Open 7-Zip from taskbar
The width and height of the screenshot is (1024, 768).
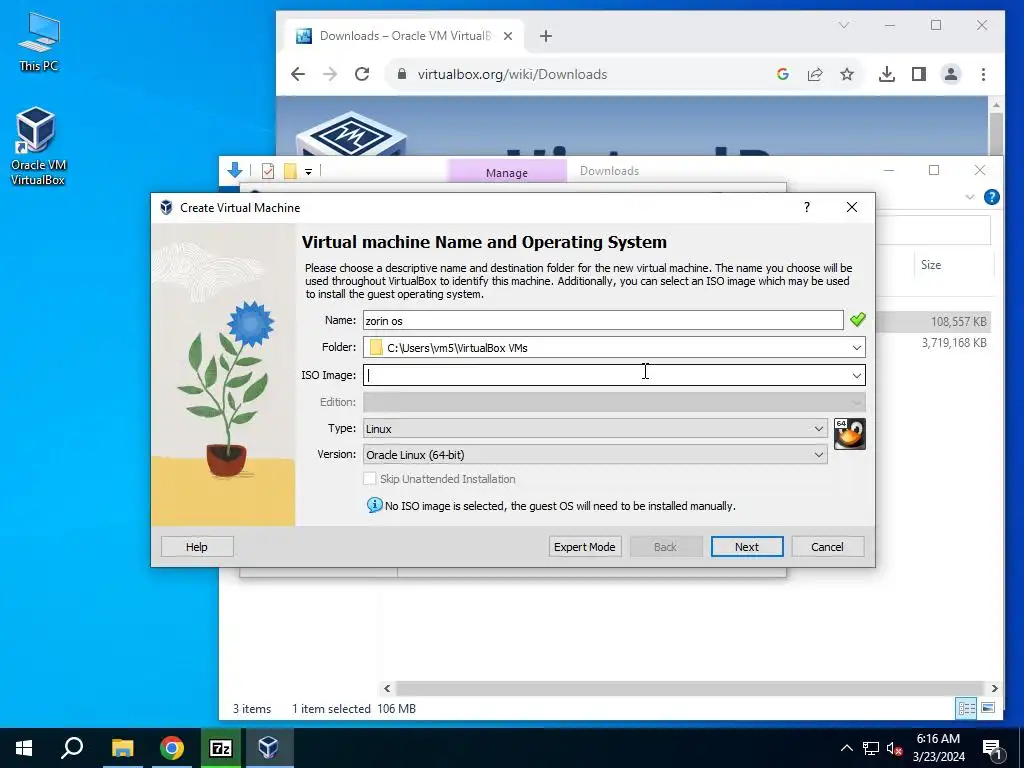tap(220, 748)
